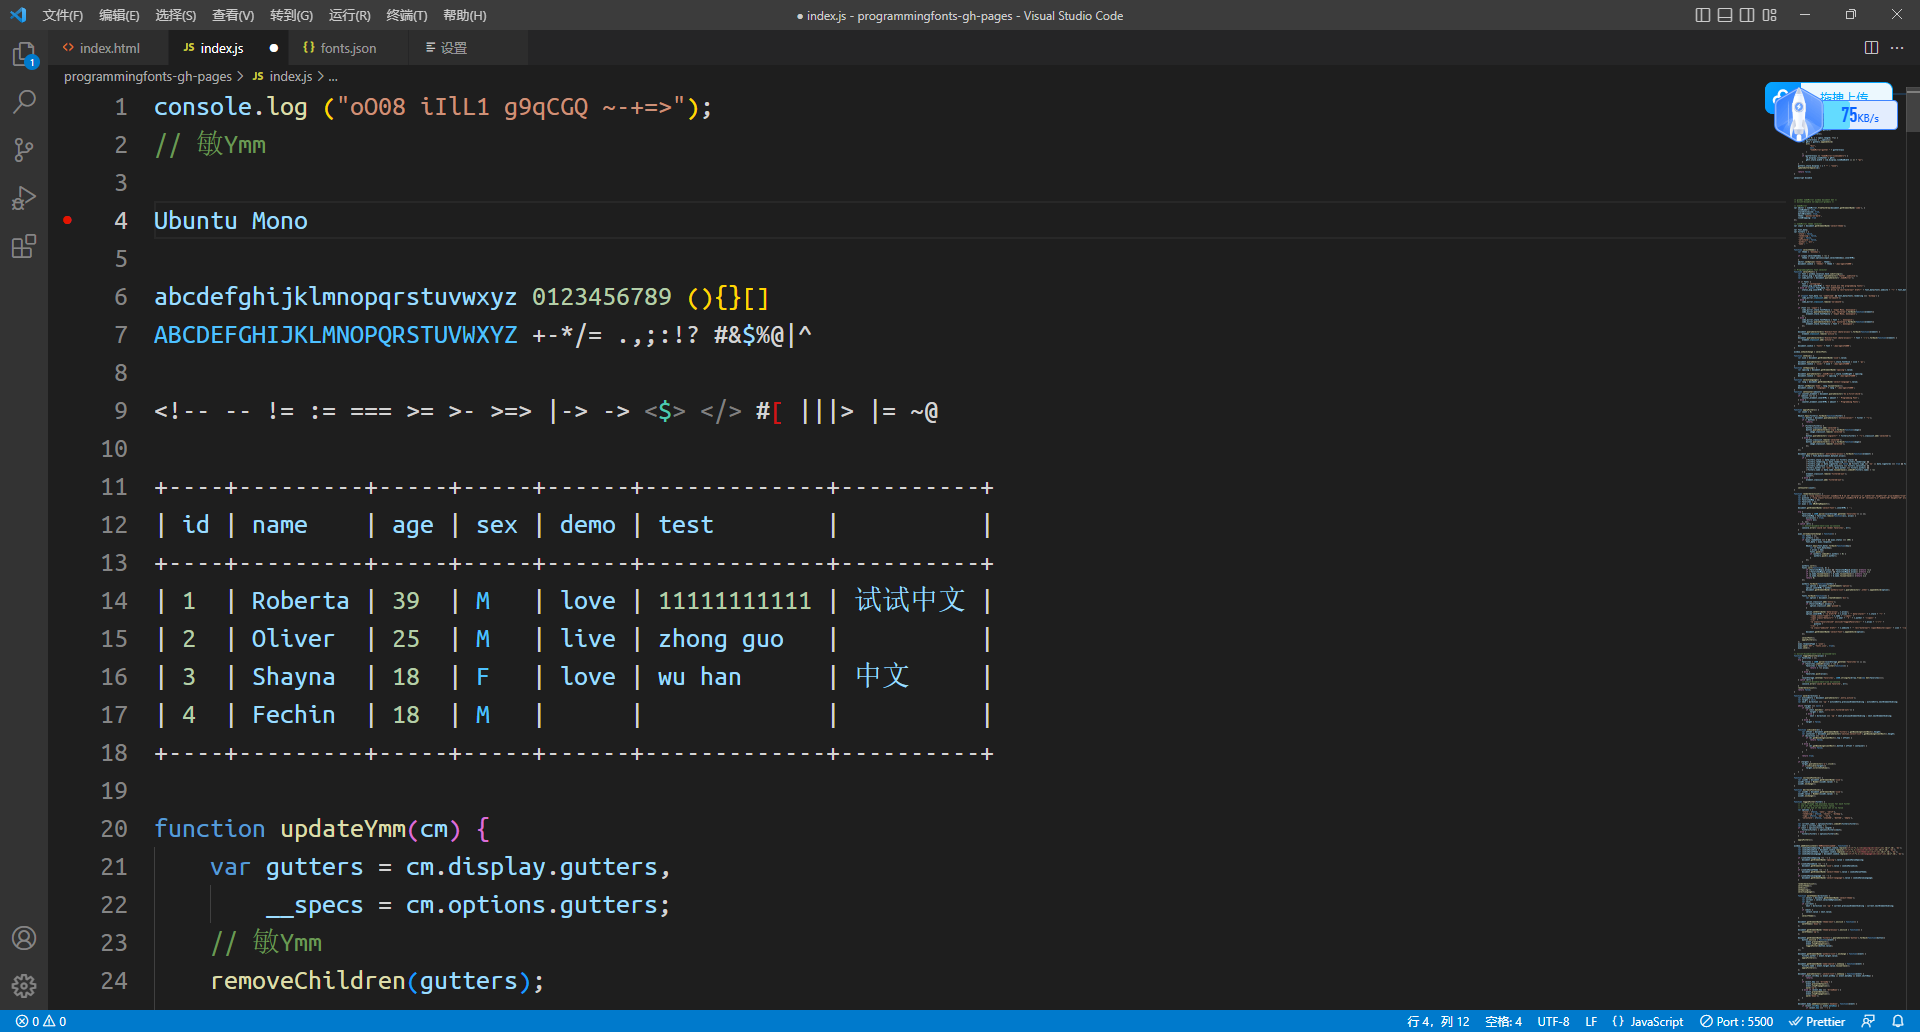
Task: Split the editor to the right
Action: pos(1871,48)
